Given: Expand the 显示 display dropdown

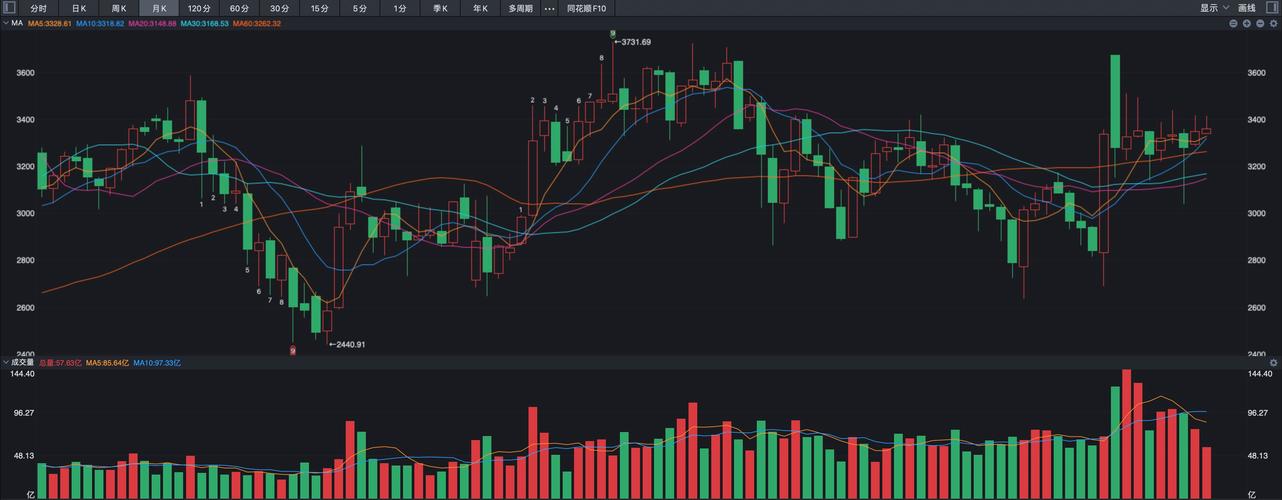Looking at the screenshot, I should coord(1215,8).
